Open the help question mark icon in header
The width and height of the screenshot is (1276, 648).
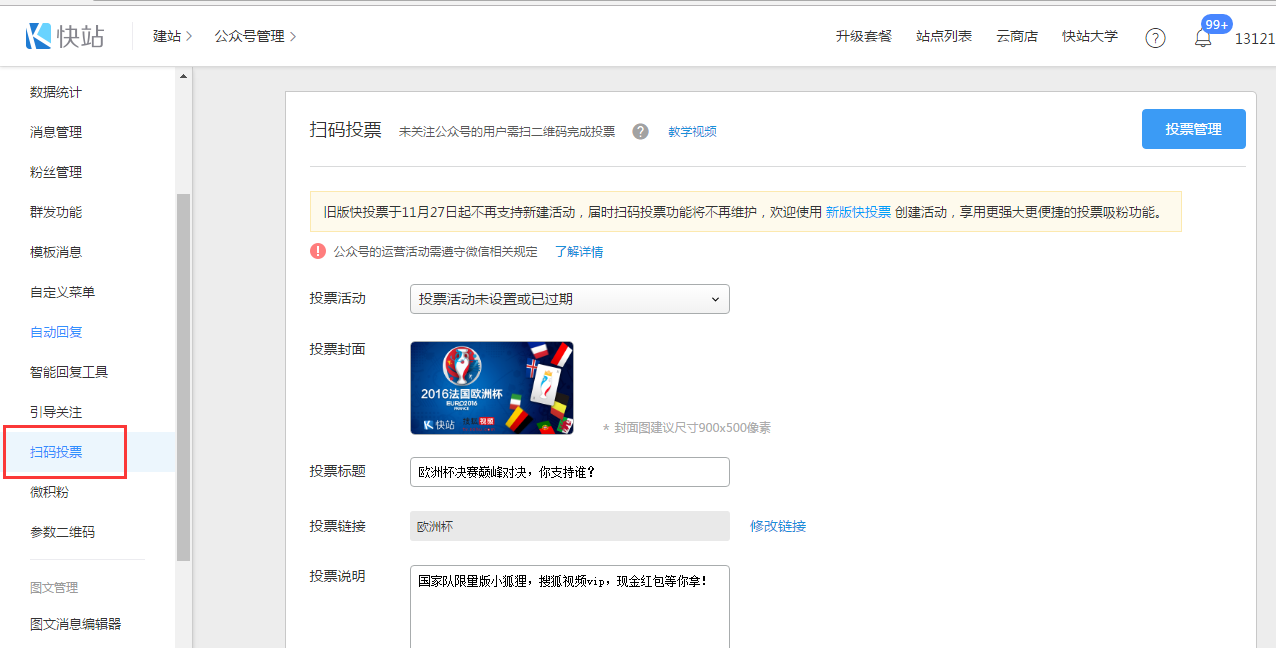click(1155, 38)
